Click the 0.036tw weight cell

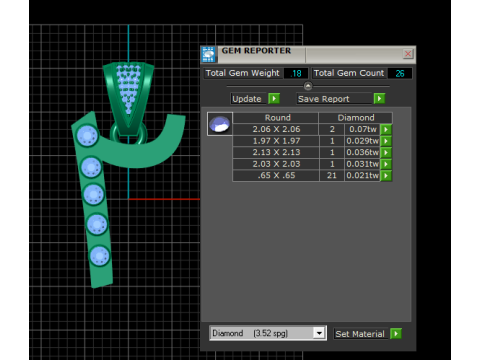362,152
